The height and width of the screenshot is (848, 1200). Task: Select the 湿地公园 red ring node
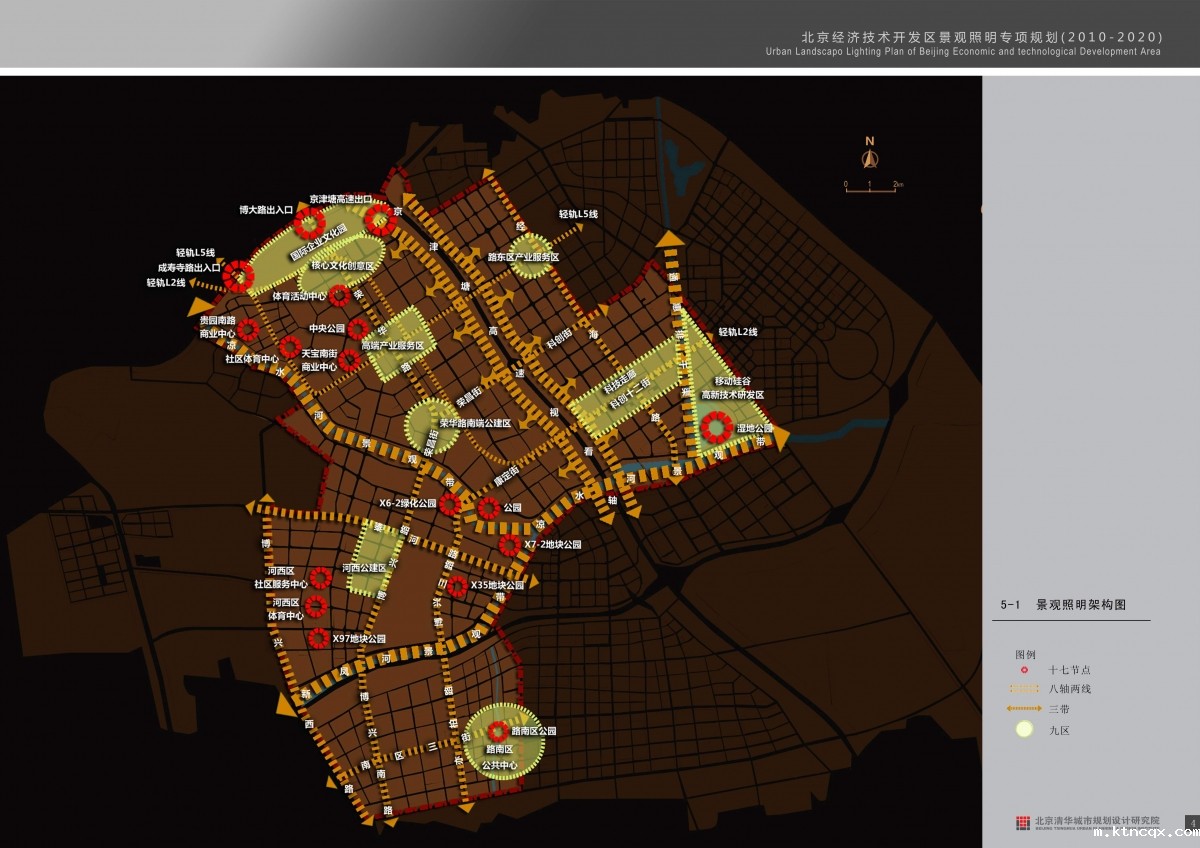click(x=715, y=428)
